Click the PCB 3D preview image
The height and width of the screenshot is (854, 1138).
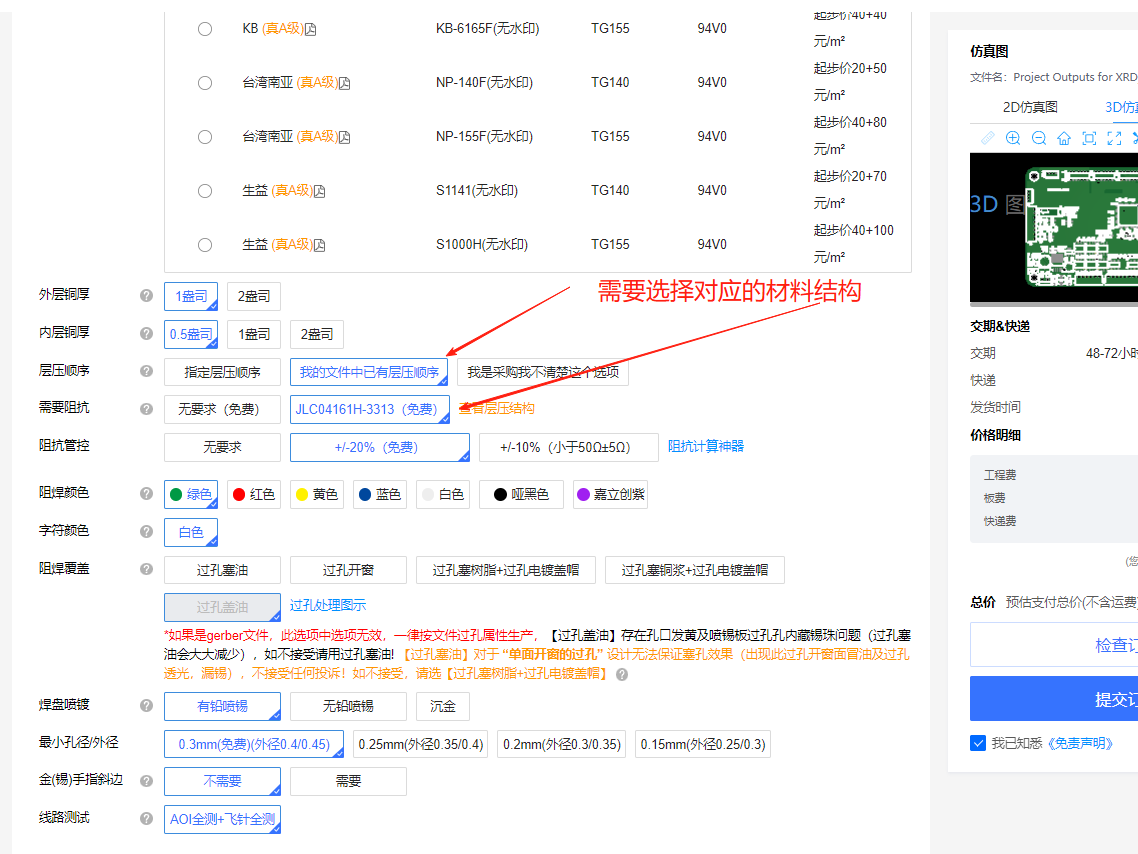pos(1054,229)
